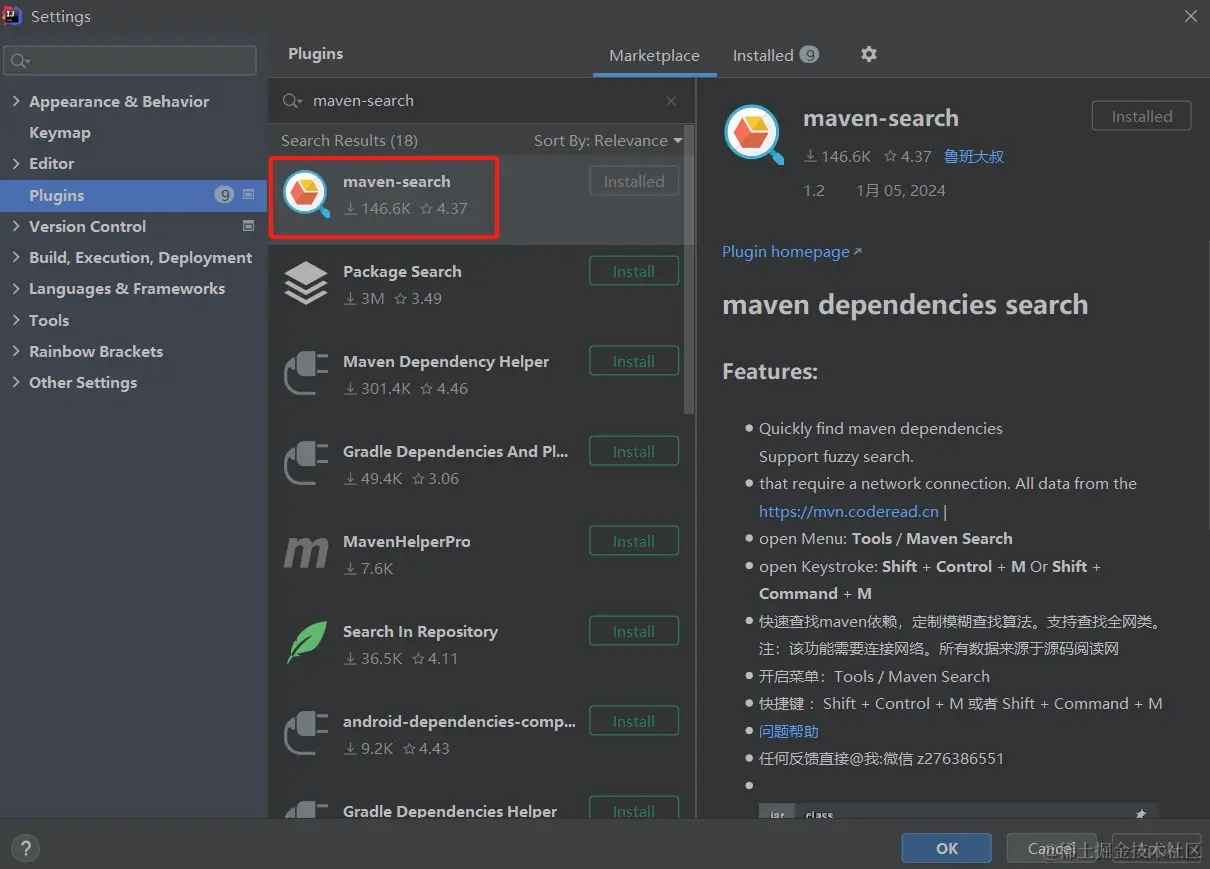The image size is (1210, 869).
Task: Install the Package Search plugin
Action: pos(634,271)
